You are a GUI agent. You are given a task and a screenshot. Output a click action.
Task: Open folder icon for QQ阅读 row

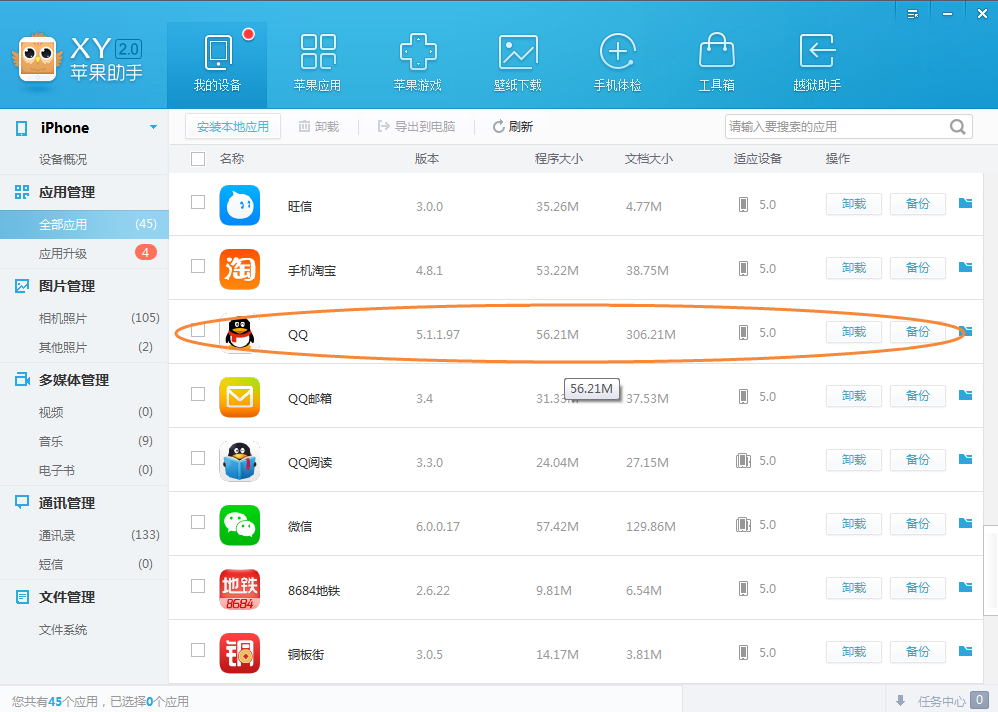pyautogui.click(x=966, y=459)
